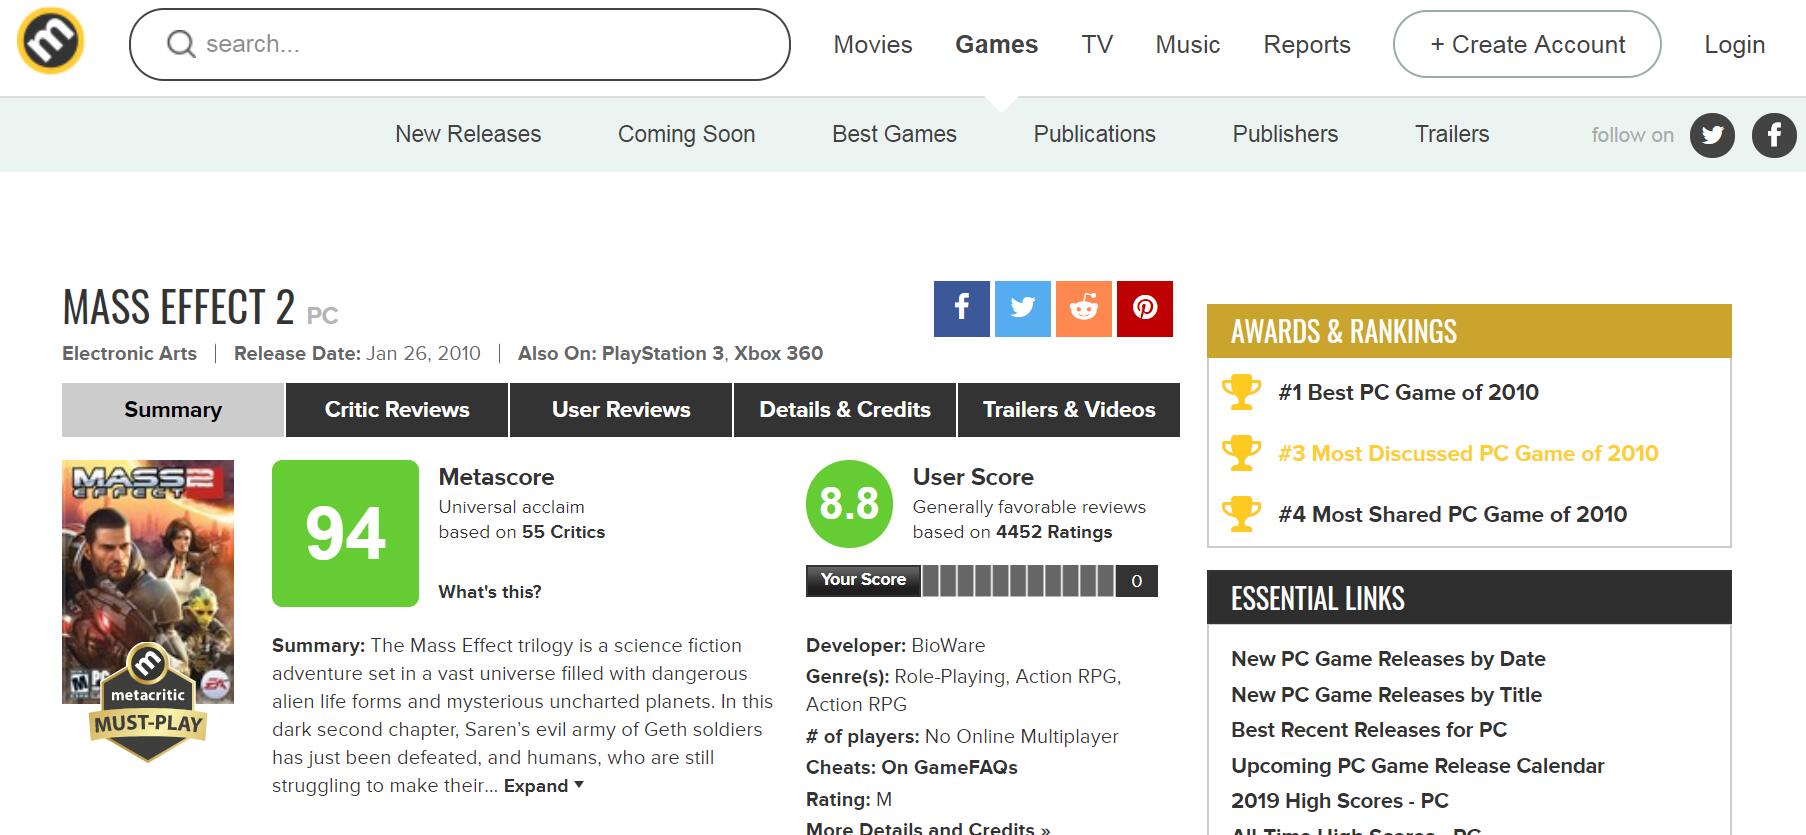Open the Reports section
This screenshot has height=835, width=1806.
coord(1307,44)
